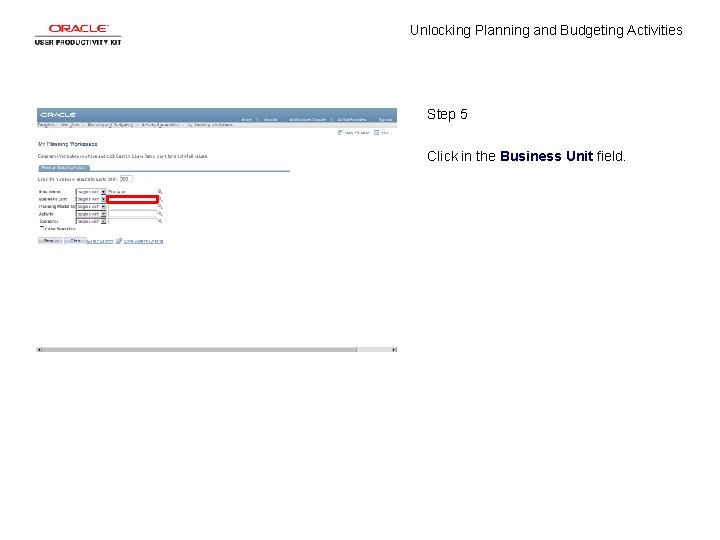Click the horizontal scrollbar thumb

pyautogui.click(x=199, y=349)
